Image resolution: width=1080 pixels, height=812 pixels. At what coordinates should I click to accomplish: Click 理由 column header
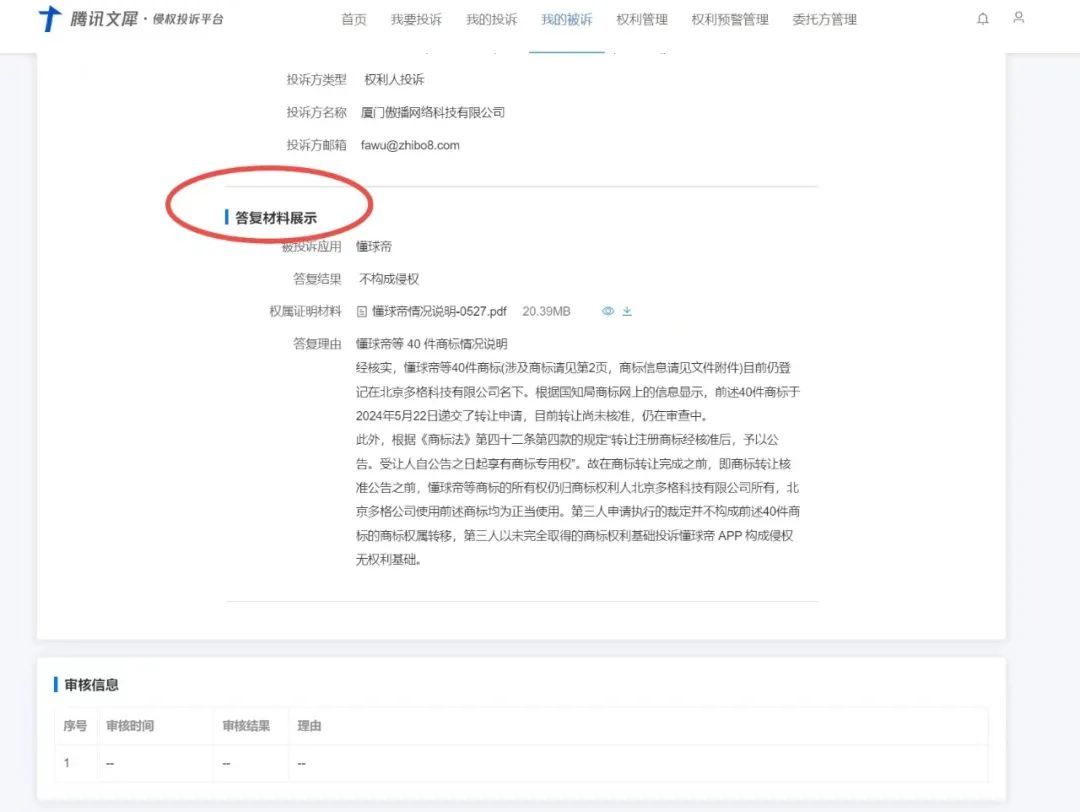[x=309, y=726]
